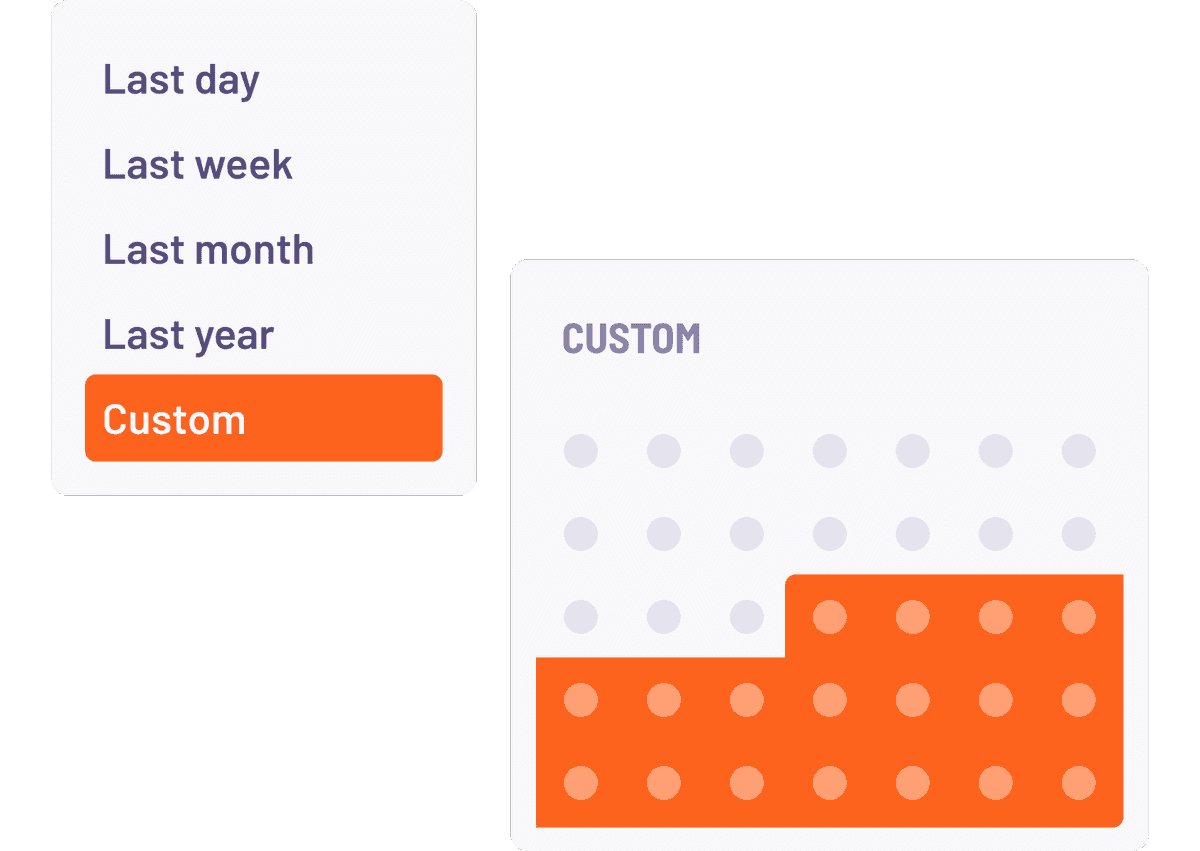Click last dot in top calendar row

tap(1078, 451)
